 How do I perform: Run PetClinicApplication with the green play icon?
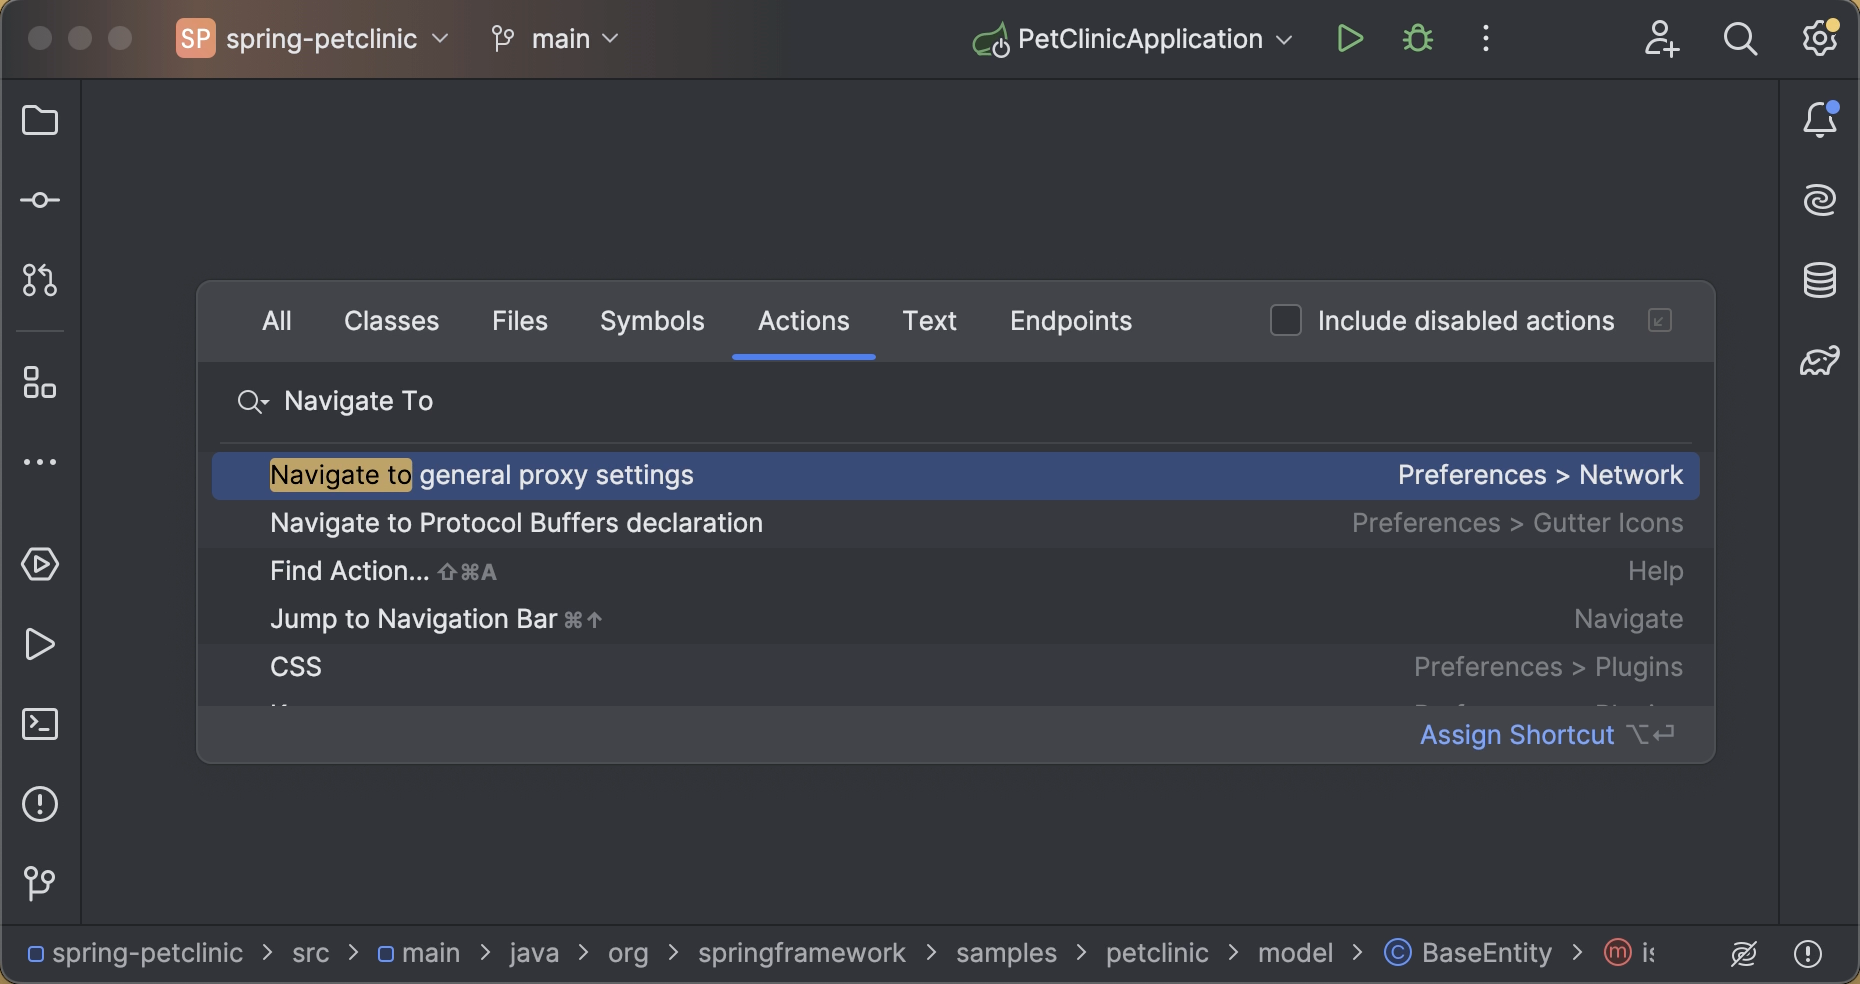[1349, 39]
